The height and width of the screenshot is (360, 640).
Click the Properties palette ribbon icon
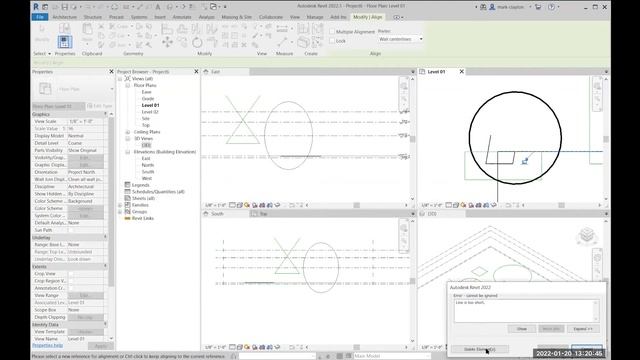pos(64,42)
